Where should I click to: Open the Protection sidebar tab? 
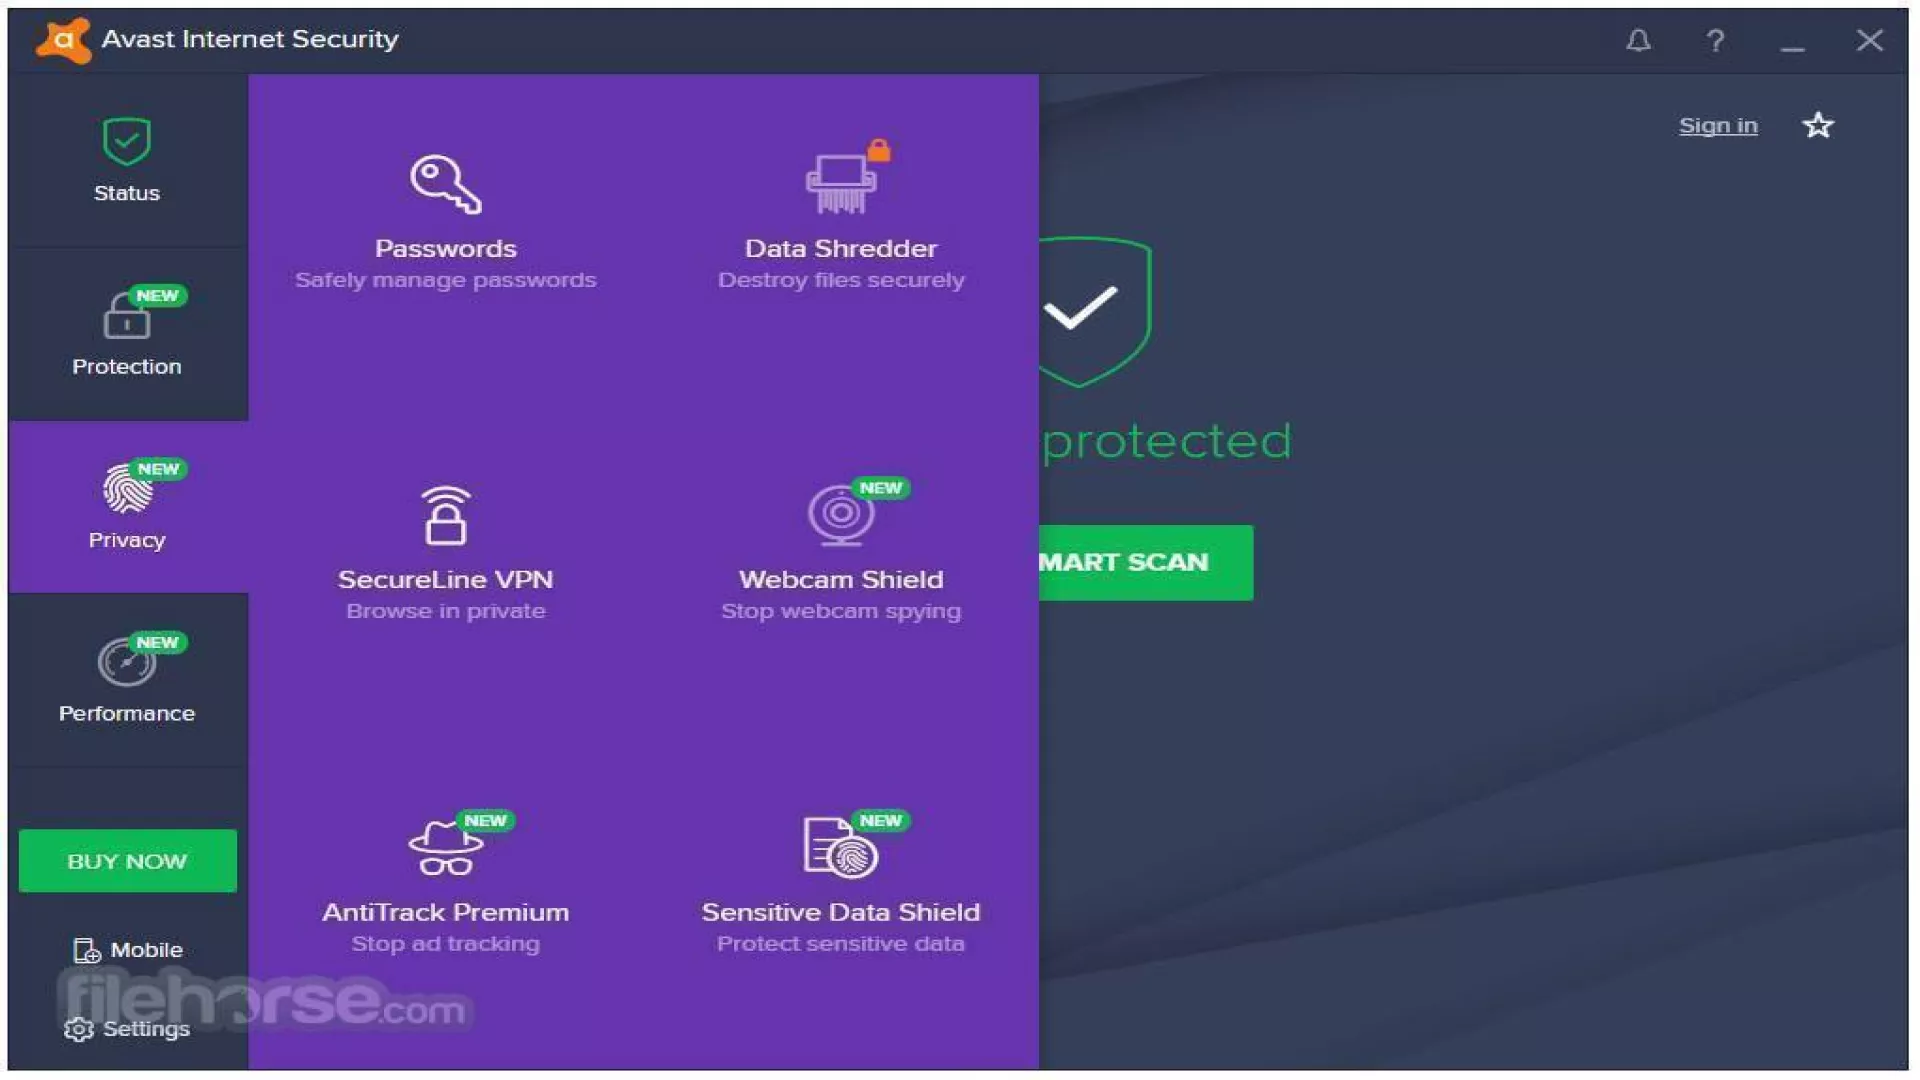tap(127, 334)
